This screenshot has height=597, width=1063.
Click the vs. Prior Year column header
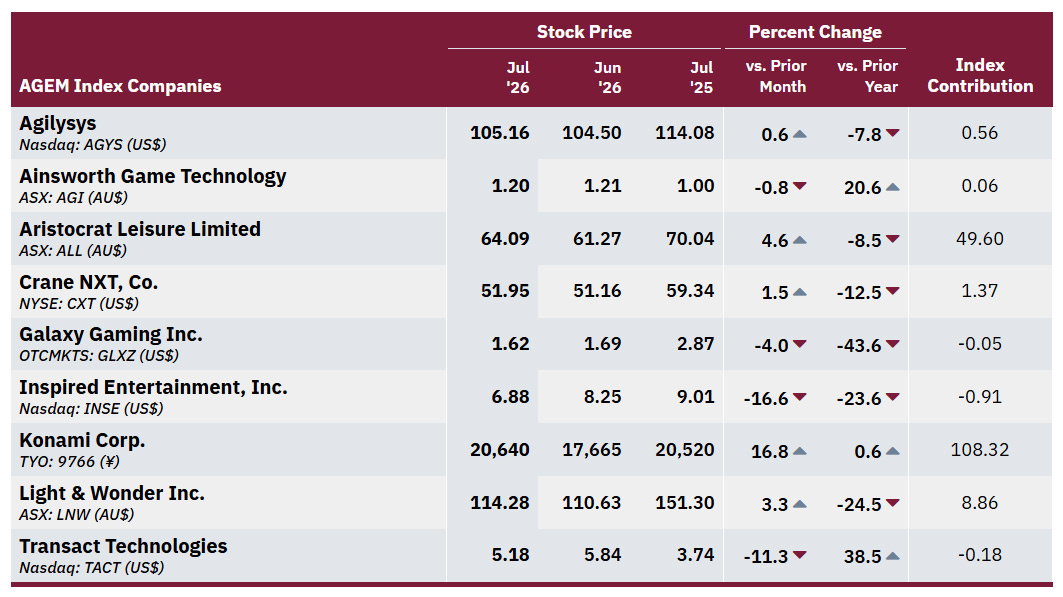click(x=867, y=76)
